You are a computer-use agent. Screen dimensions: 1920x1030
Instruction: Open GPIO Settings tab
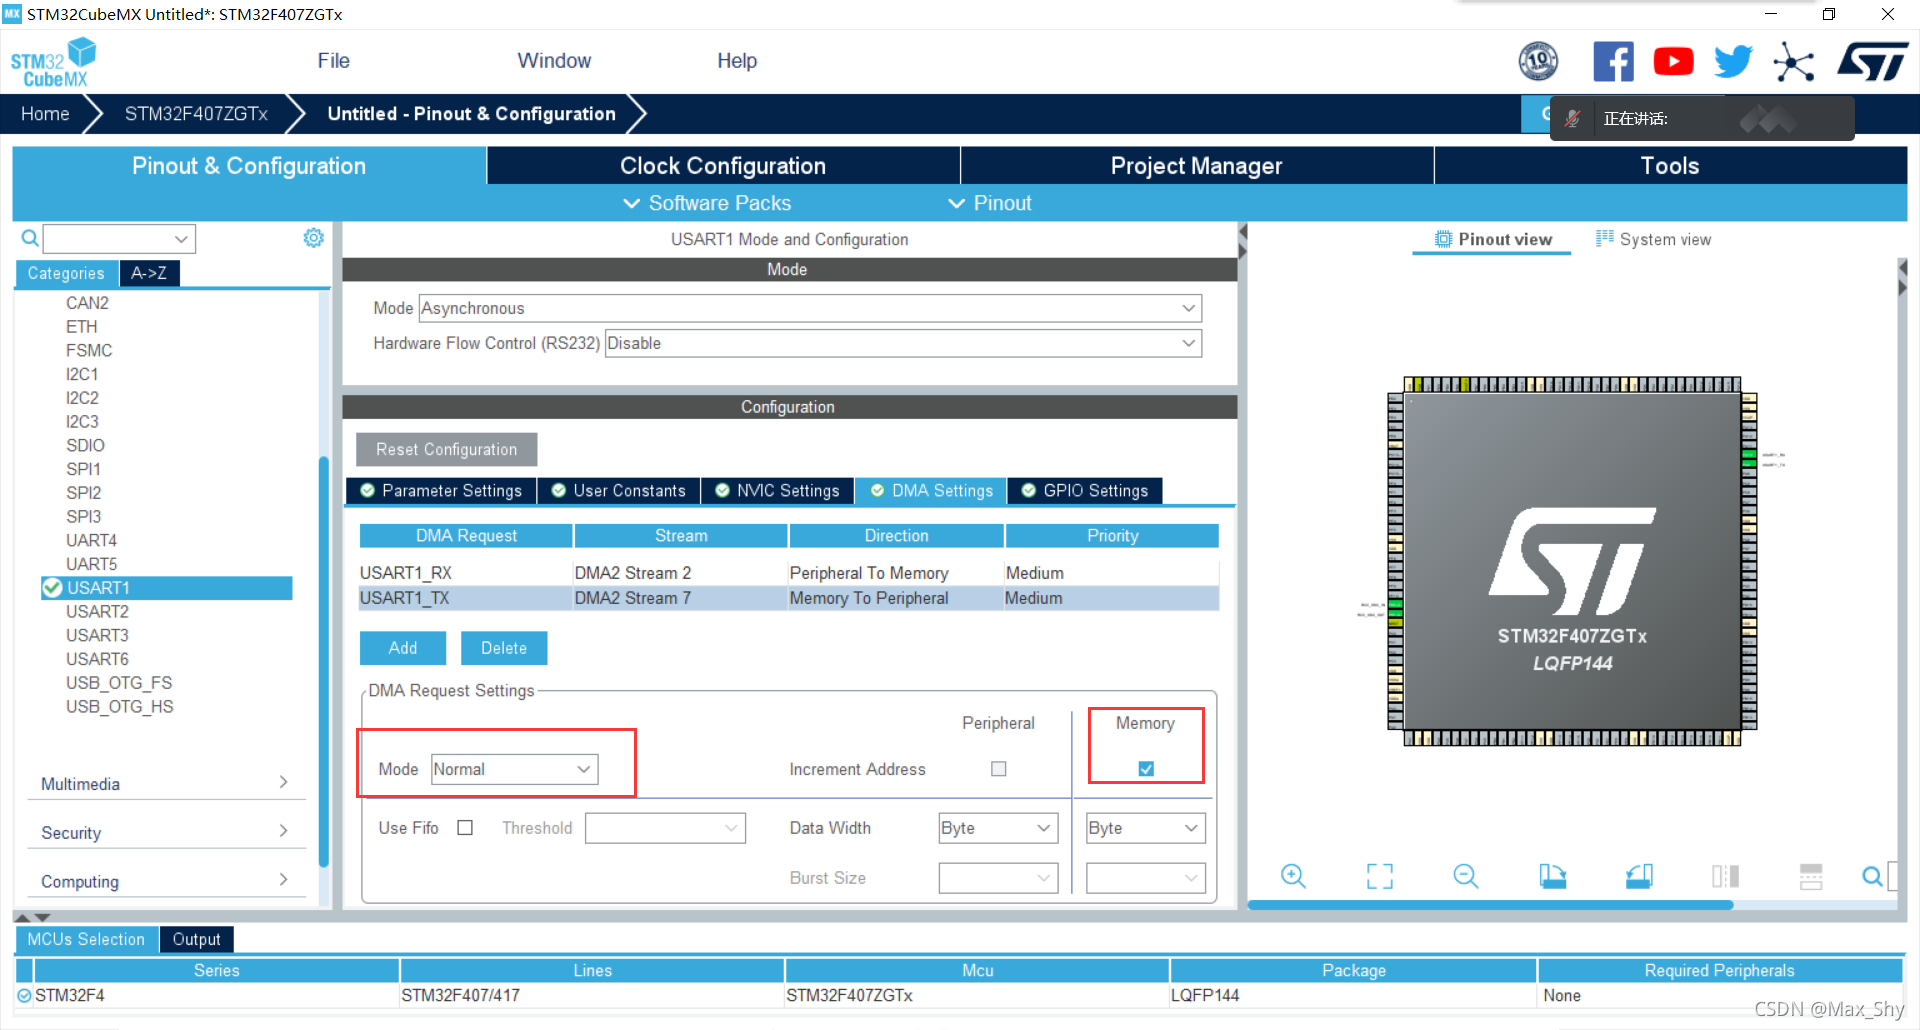[x=1085, y=490]
